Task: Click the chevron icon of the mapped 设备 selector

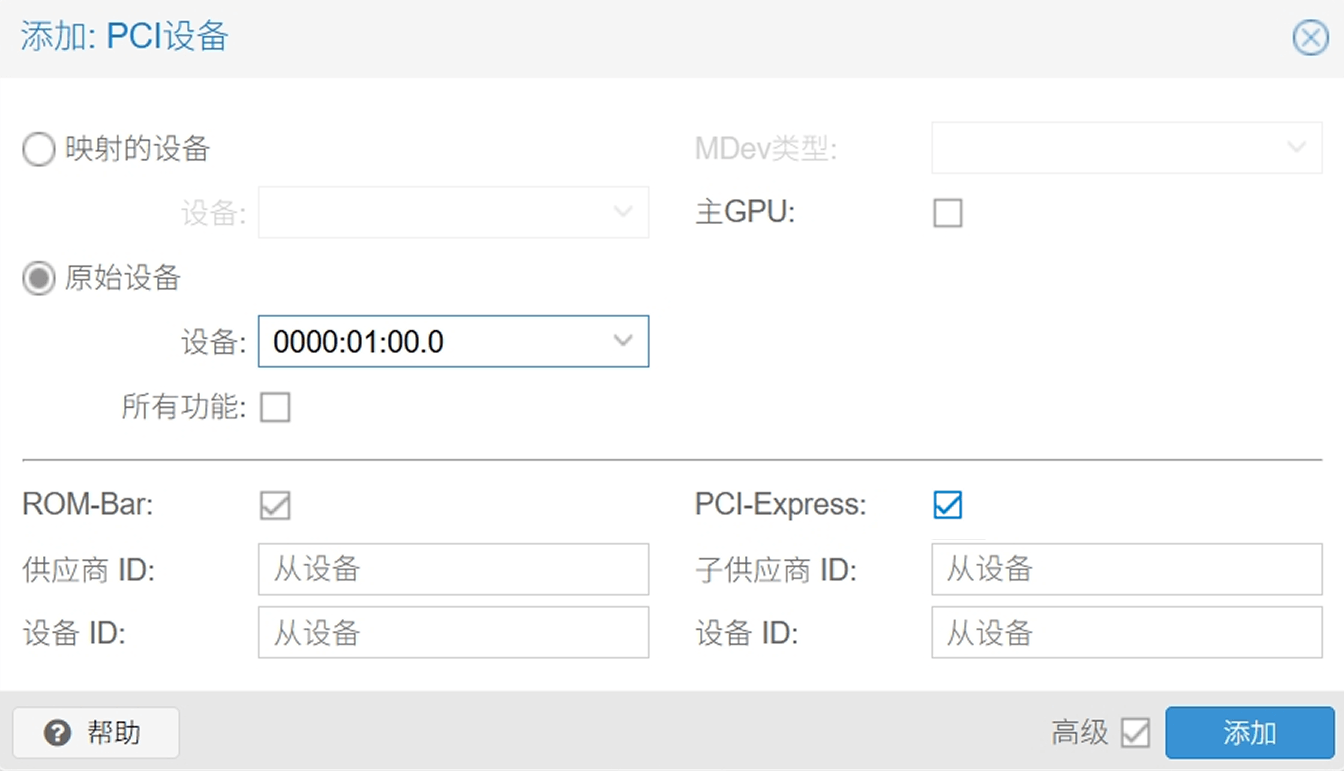Action: click(x=623, y=212)
